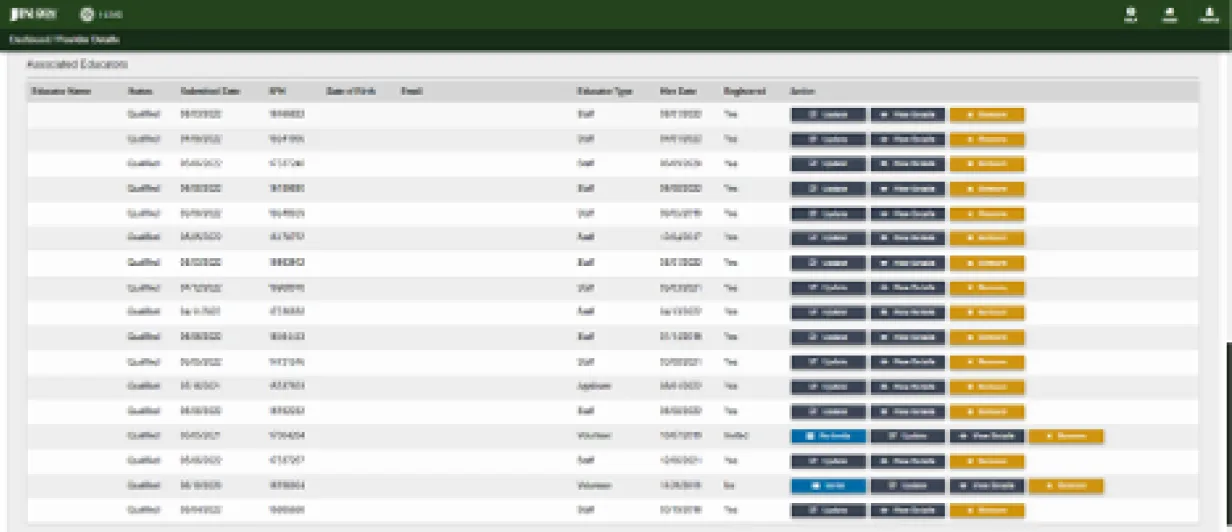Open the Home icon in header

(1169, 14)
